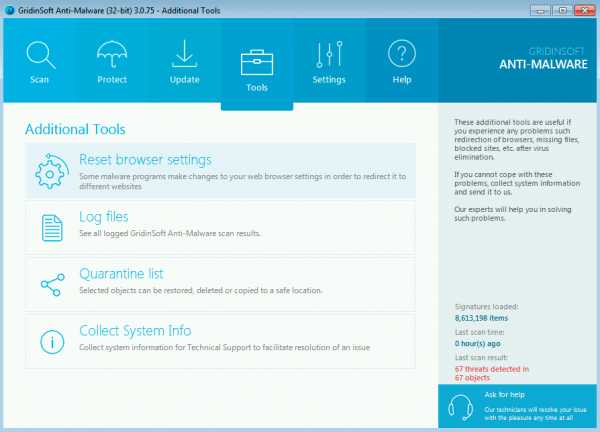
Task: Click the 'See all logged GridinSoft Anti-Malware scan results' description
Action: pyautogui.click(x=170, y=233)
